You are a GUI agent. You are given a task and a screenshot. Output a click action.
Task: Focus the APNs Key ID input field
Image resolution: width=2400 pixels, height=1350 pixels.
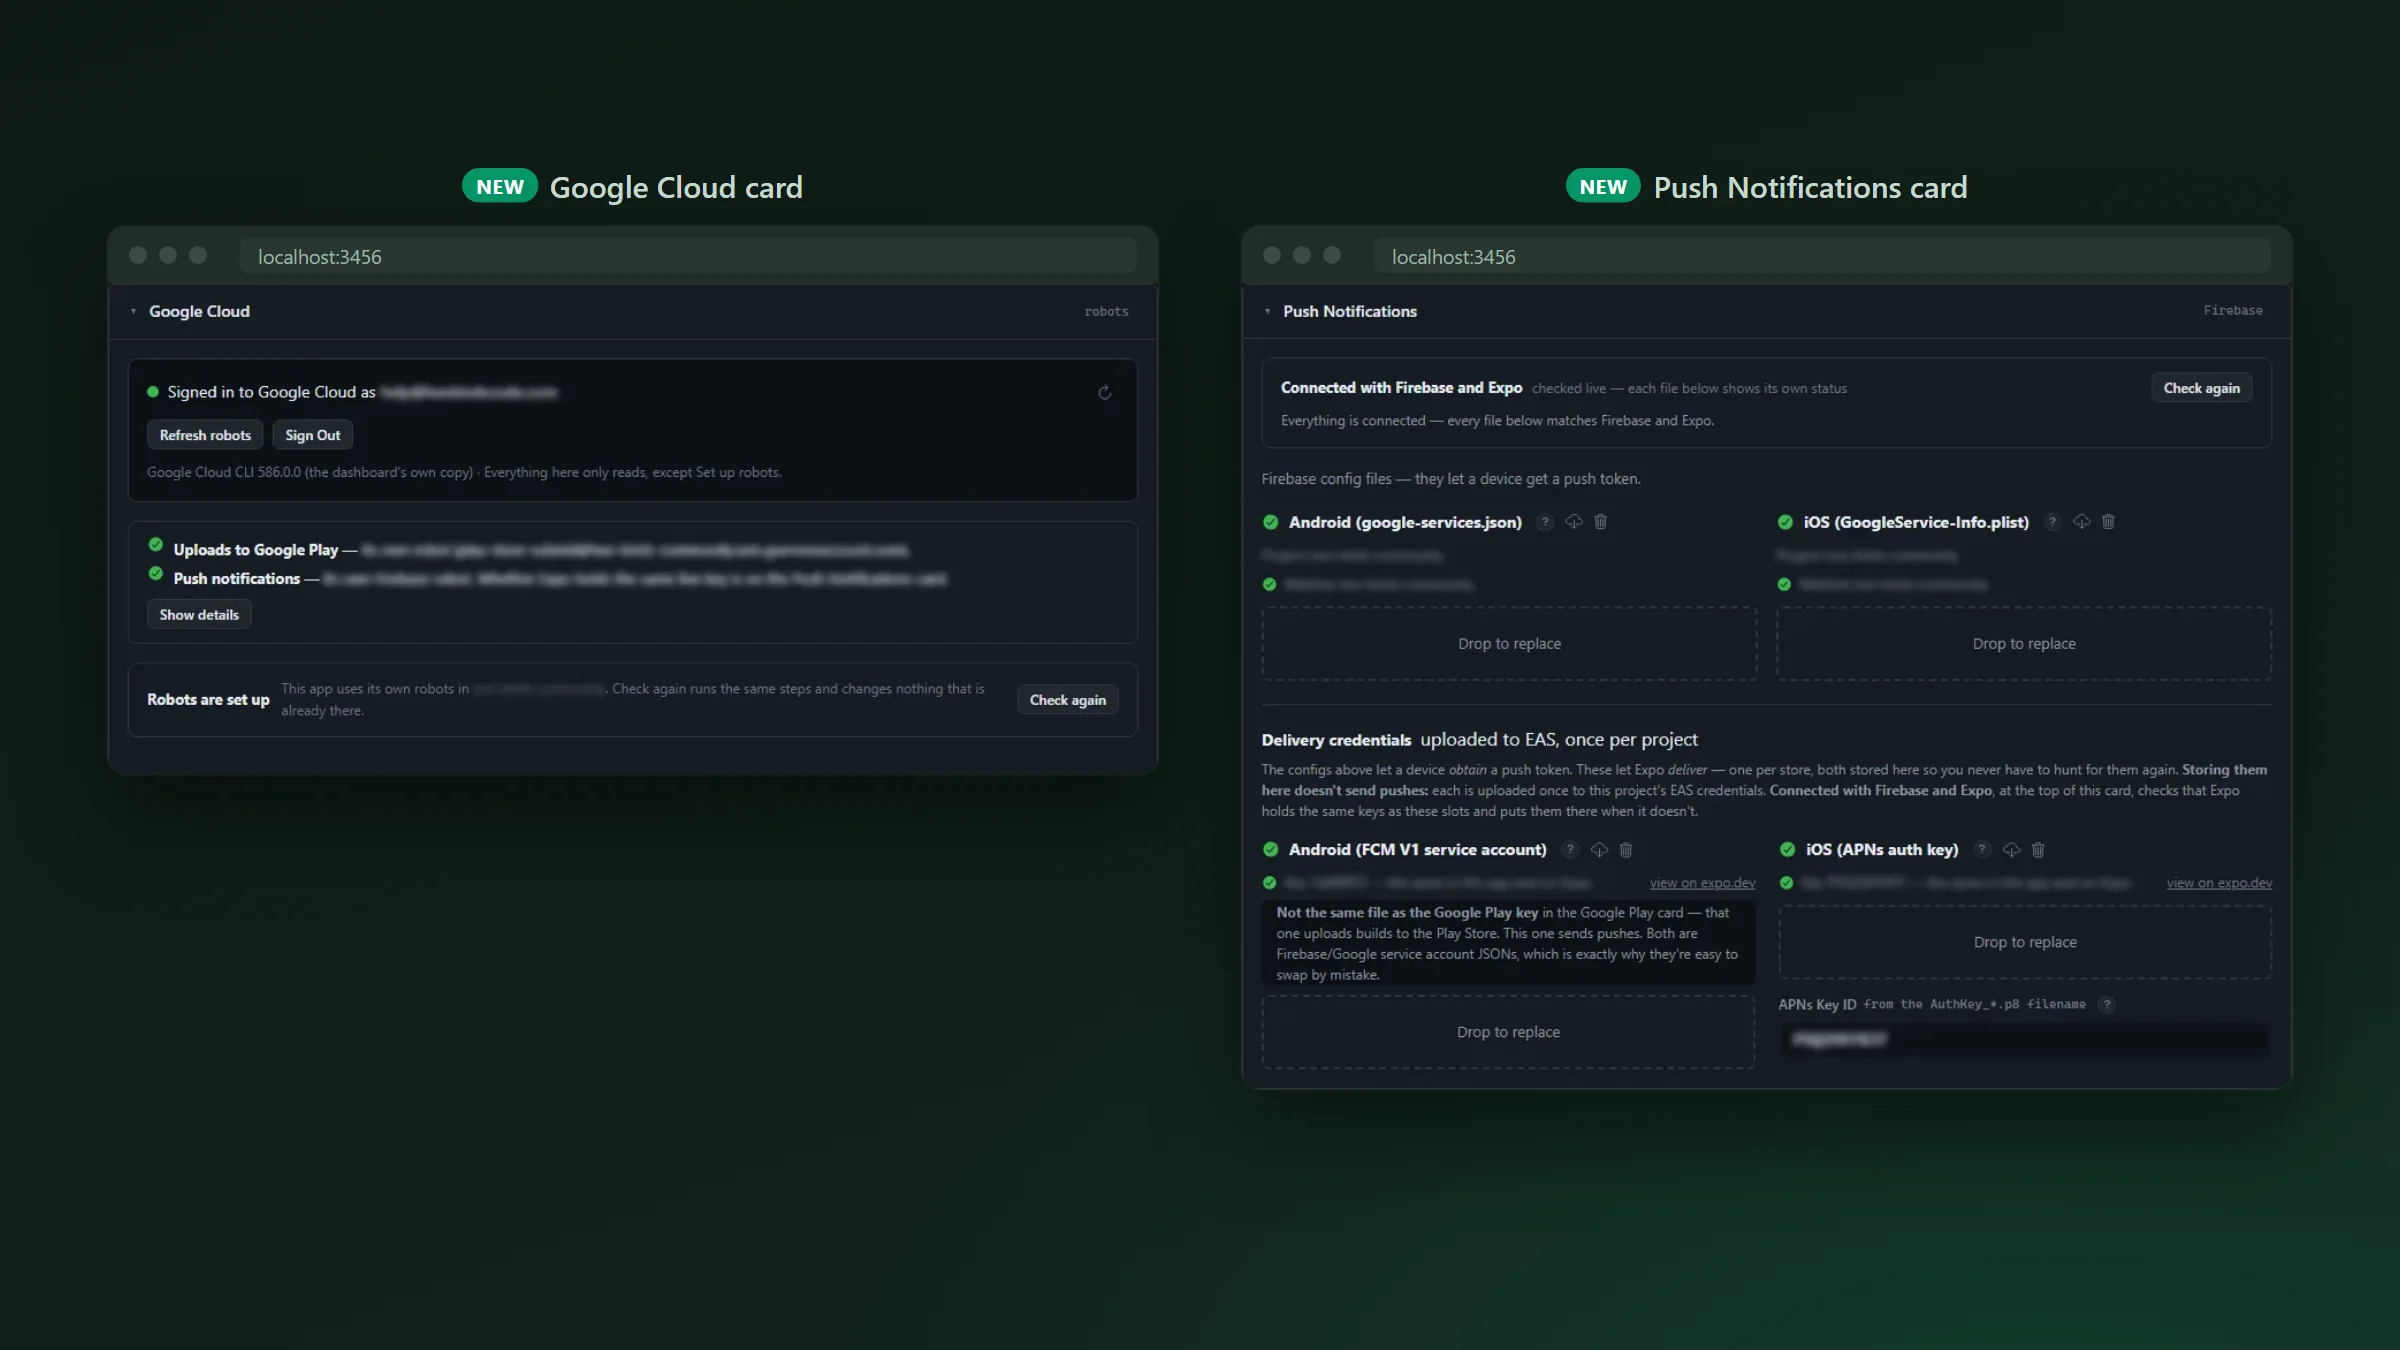(x=2024, y=1040)
